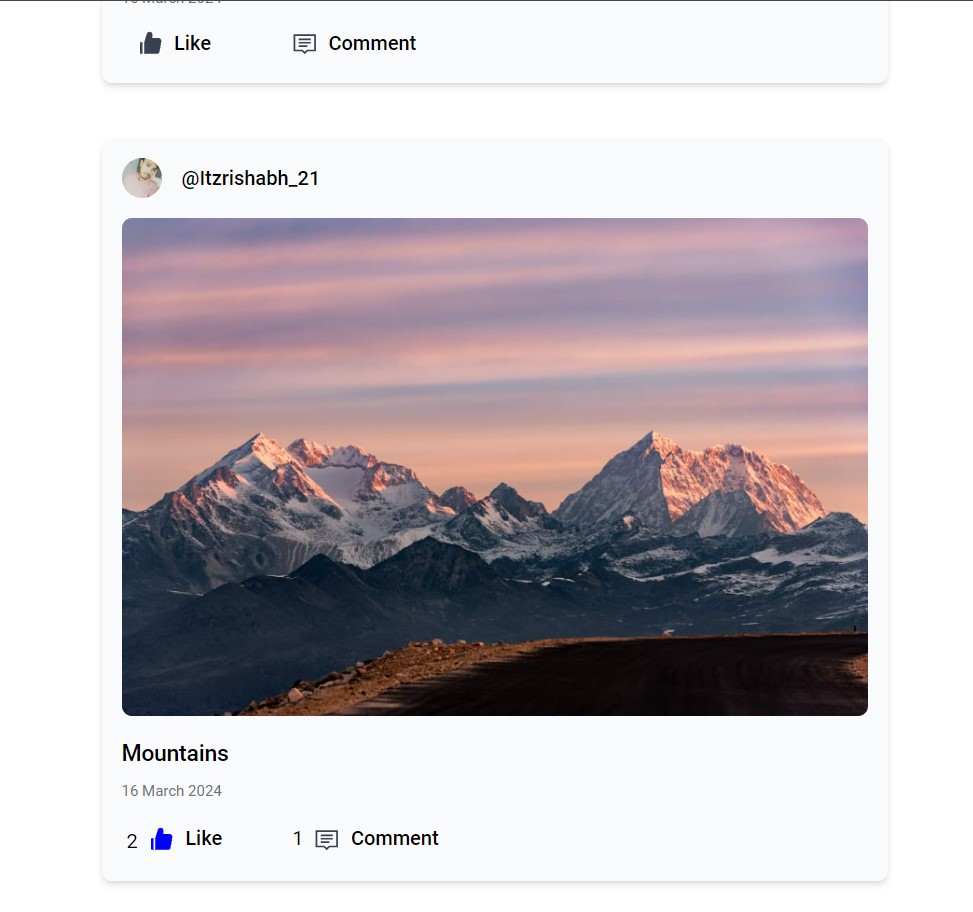
Task: Click the like count showing 2
Action: (131, 841)
